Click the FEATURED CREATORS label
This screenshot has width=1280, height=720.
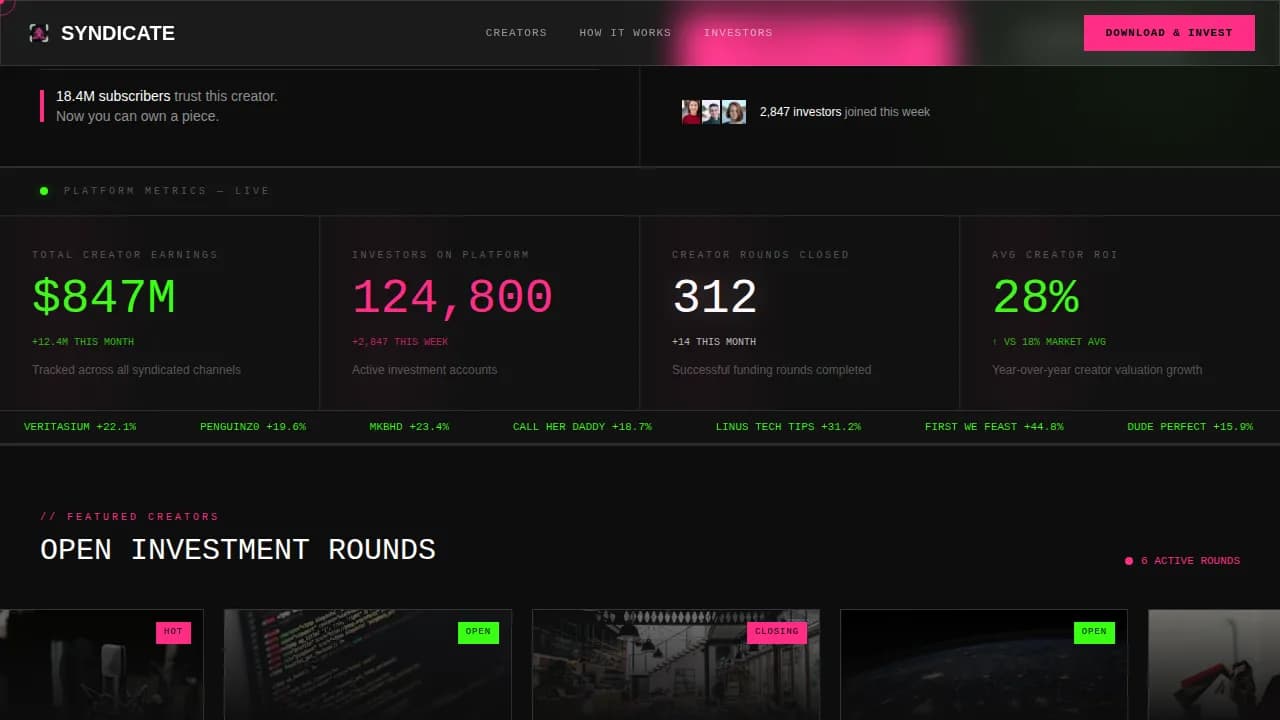[129, 517]
